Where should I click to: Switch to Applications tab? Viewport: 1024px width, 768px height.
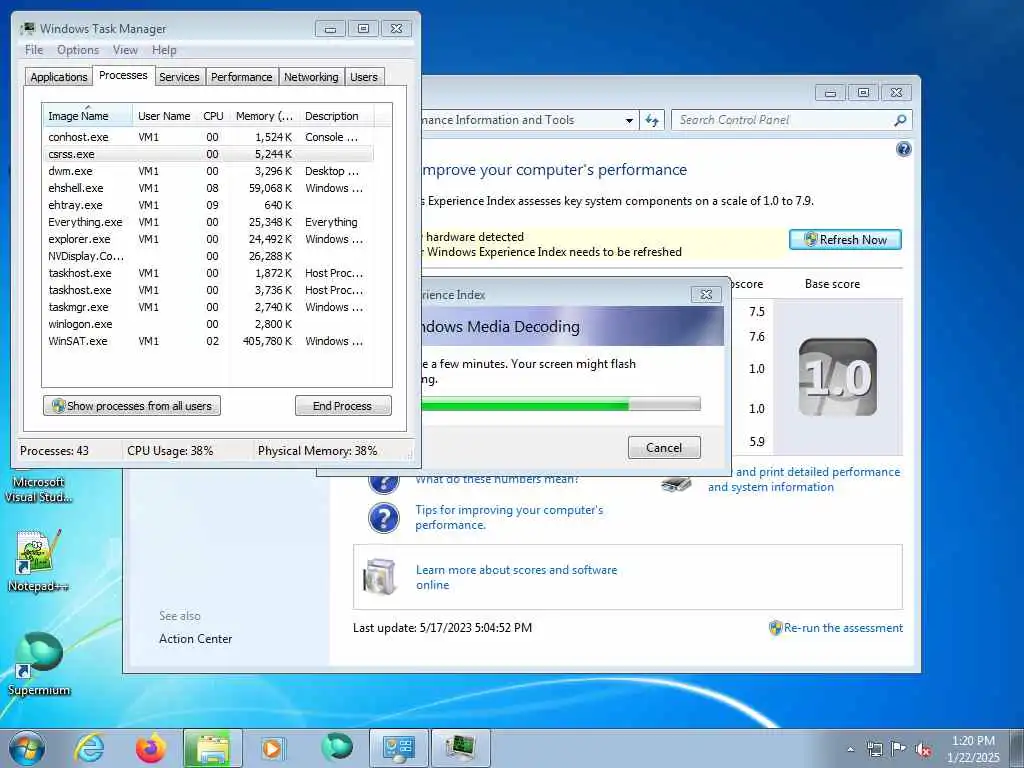pyautogui.click(x=59, y=77)
